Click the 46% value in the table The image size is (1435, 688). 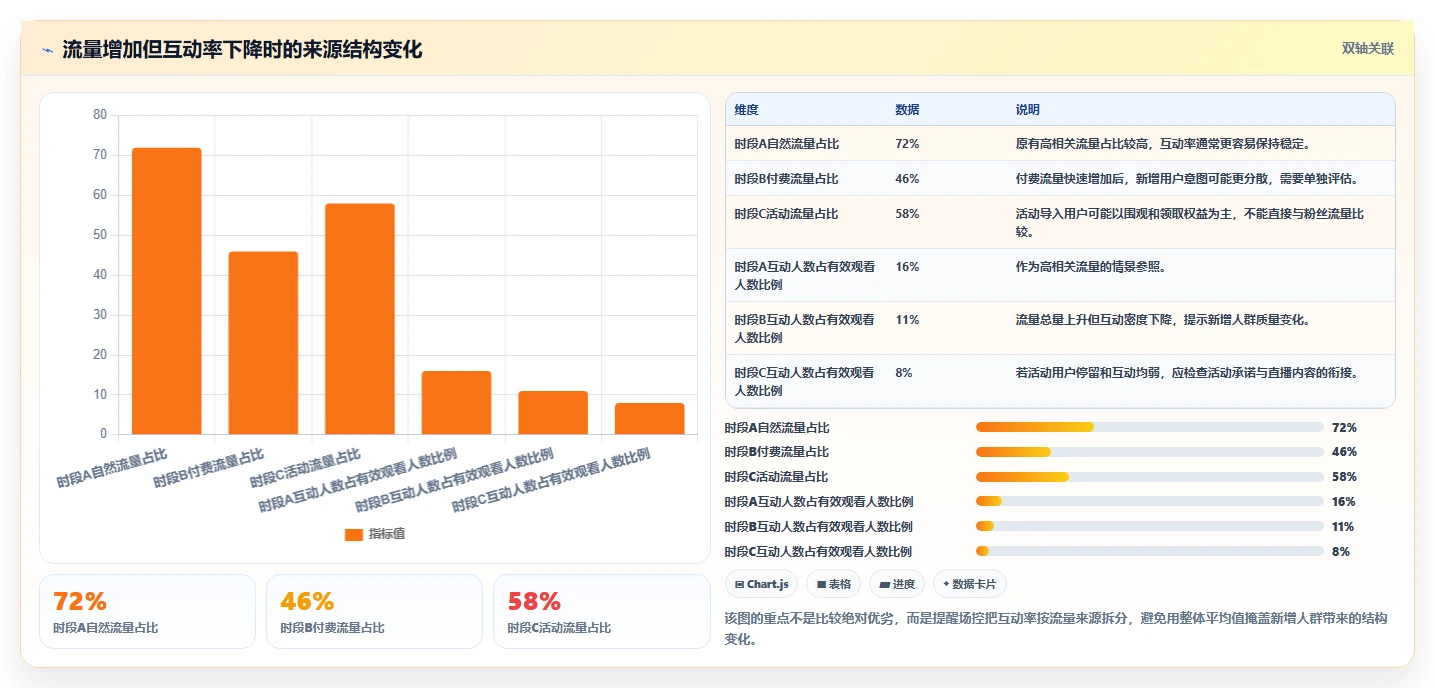point(907,179)
